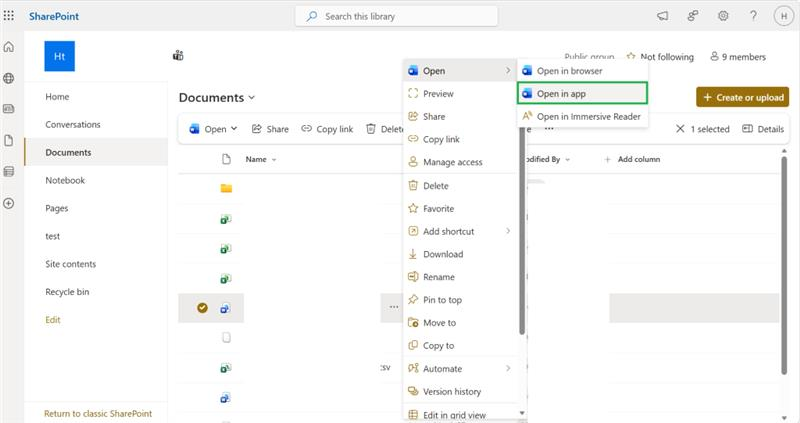Screen dimensions: 800x423
Task: Expand the Automate submenu arrow
Action: (508, 368)
